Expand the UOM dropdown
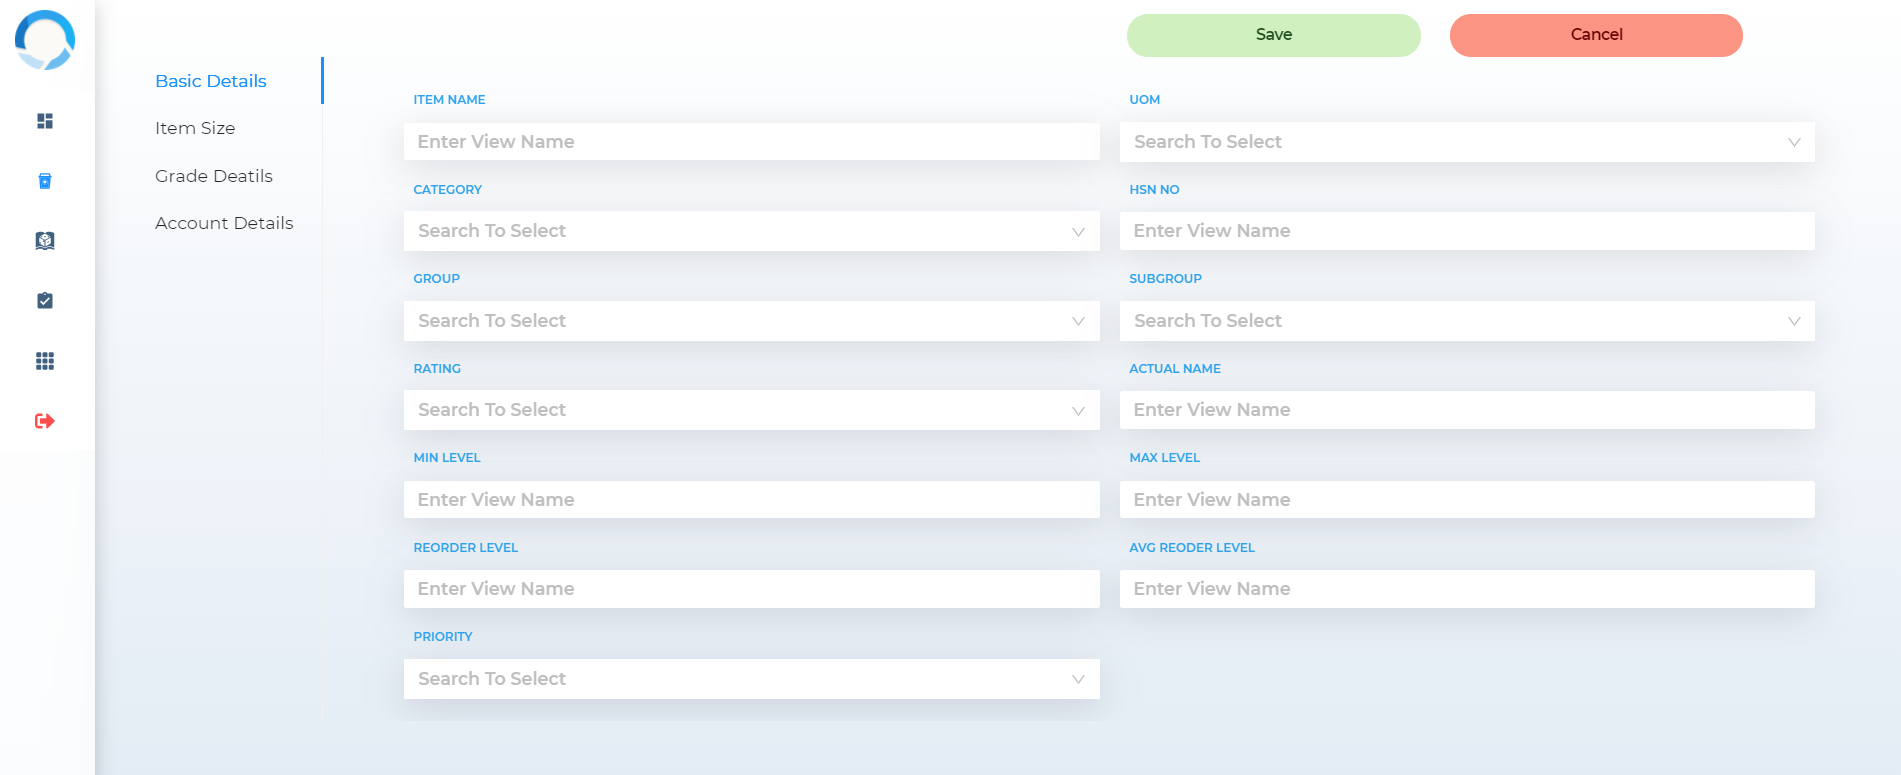Viewport: 1901px width, 775px height. click(1466, 142)
